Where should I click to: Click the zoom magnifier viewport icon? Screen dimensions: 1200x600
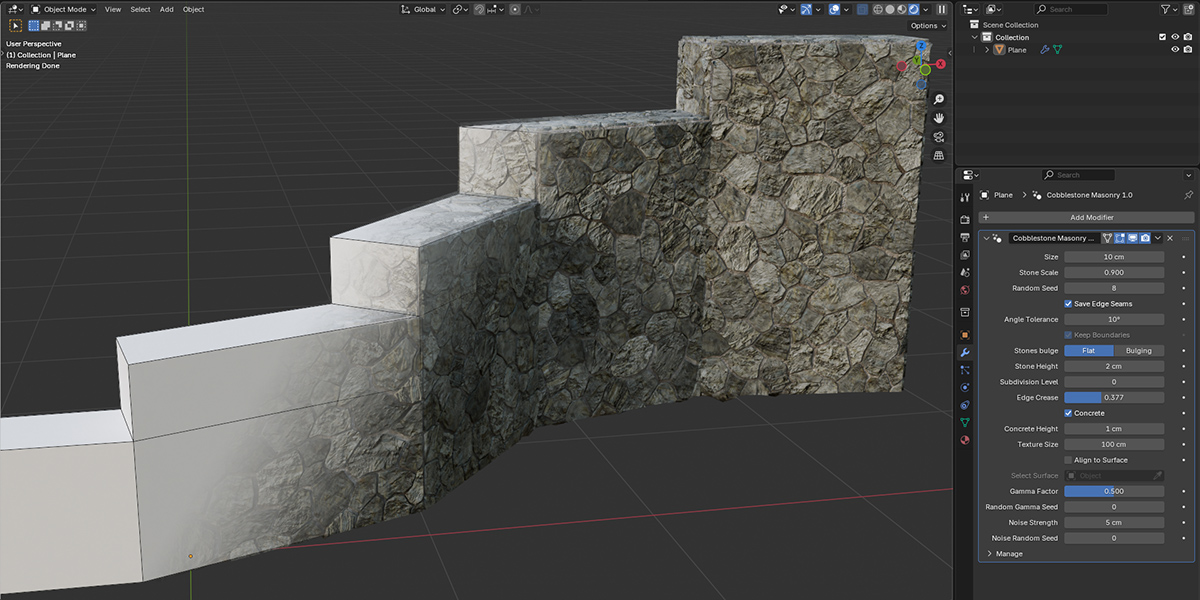[x=939, y=100]
